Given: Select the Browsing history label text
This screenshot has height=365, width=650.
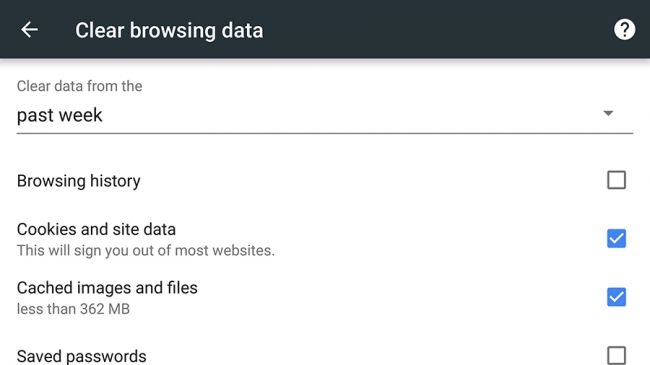Looking at the screenshot, I should (79, 181).
